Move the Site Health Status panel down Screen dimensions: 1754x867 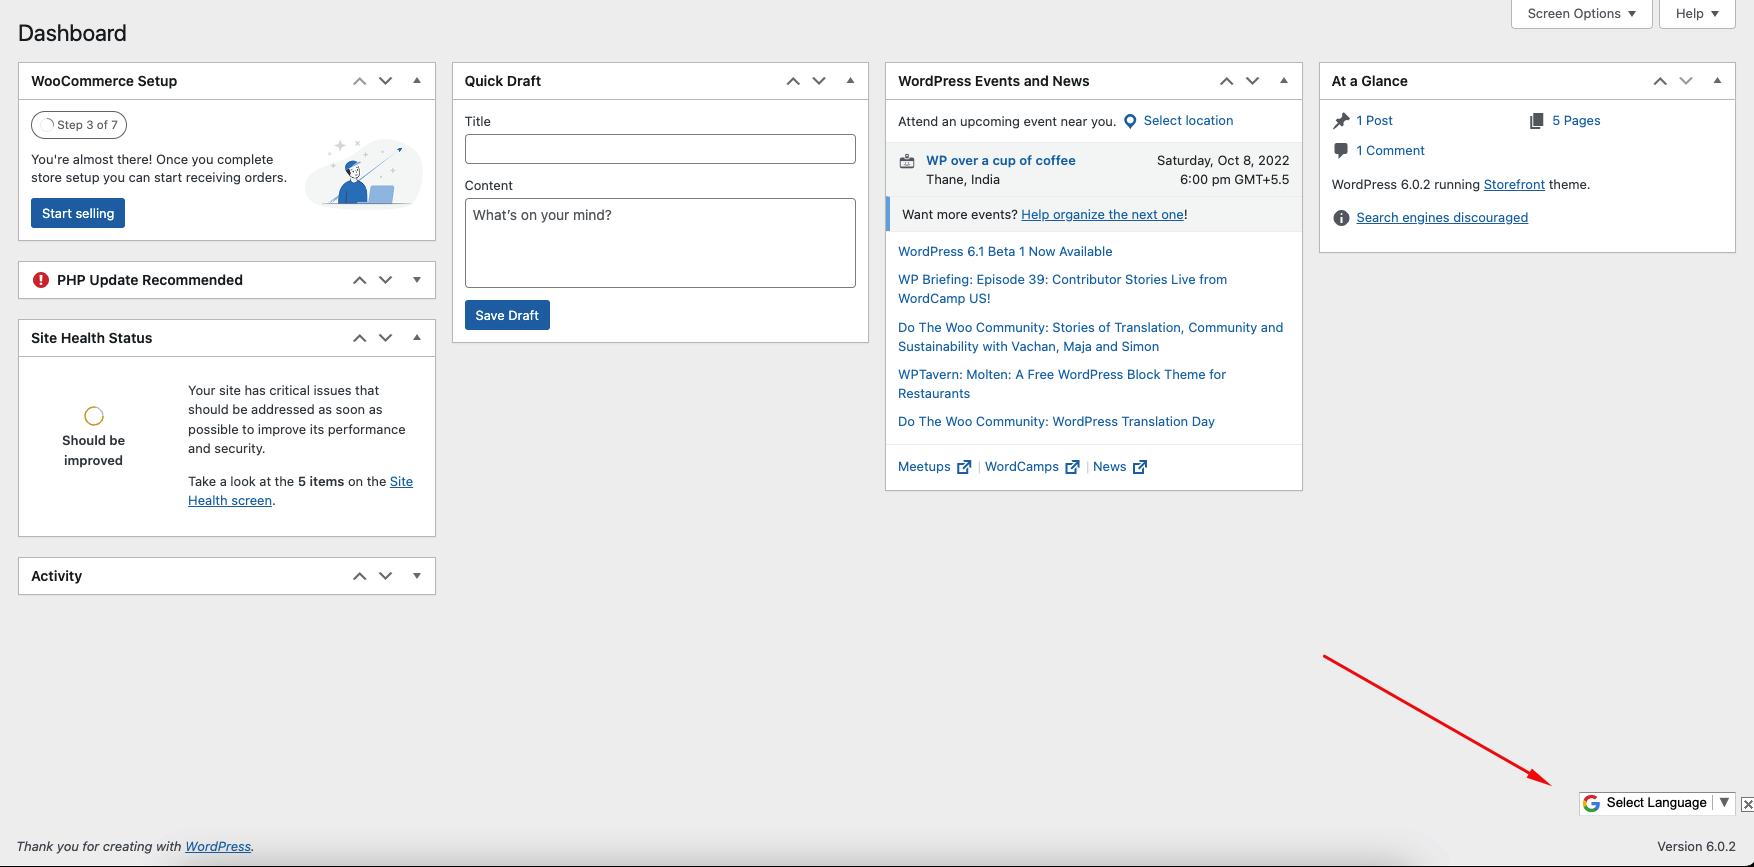pos(385,338)
